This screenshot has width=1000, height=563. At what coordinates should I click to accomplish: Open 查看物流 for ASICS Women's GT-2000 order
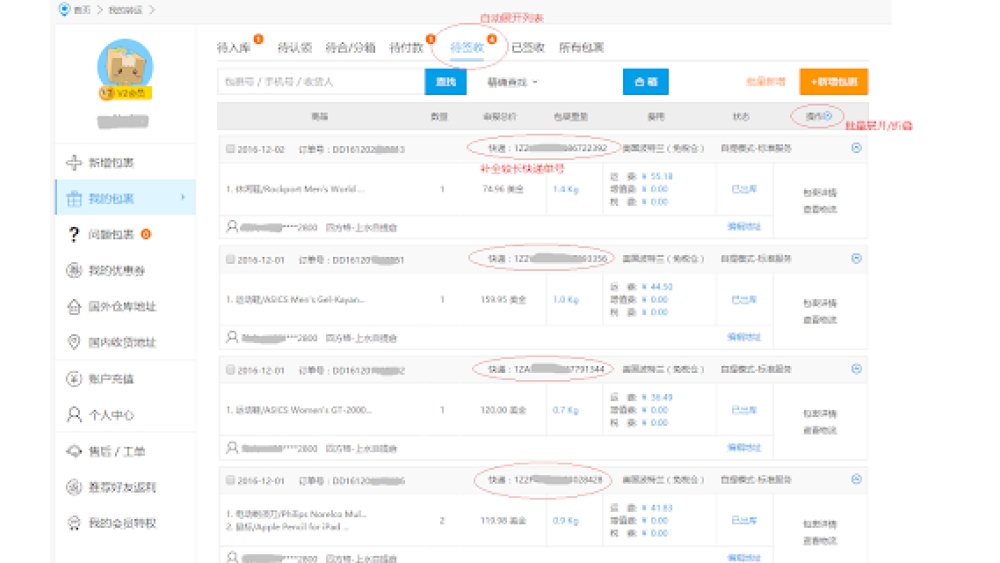820,430
